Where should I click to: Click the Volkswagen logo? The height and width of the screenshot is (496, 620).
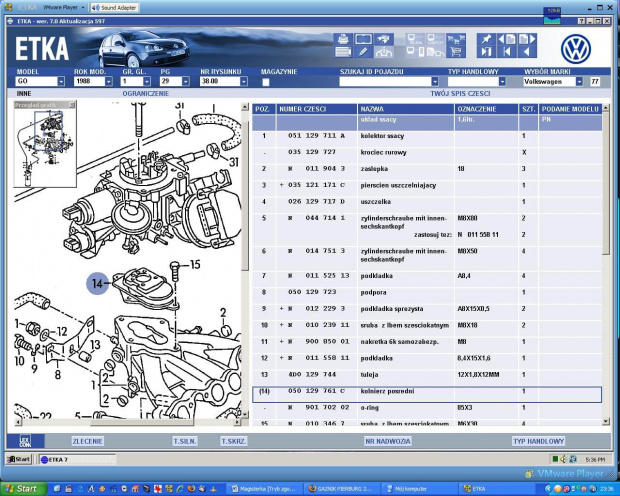pos(576,49)
